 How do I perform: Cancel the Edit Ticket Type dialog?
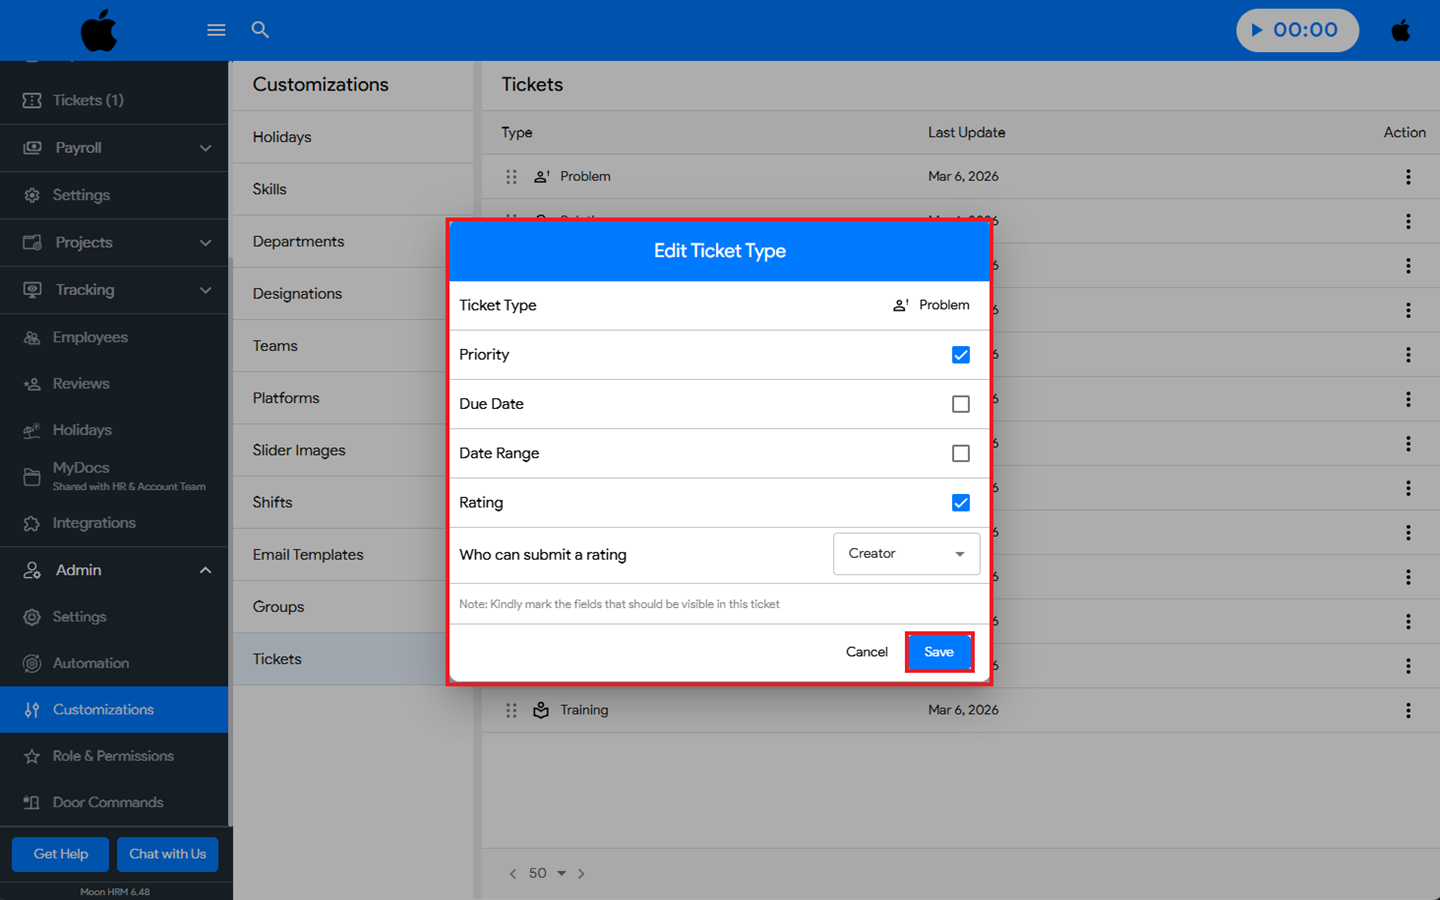click(x=866, y=652)
